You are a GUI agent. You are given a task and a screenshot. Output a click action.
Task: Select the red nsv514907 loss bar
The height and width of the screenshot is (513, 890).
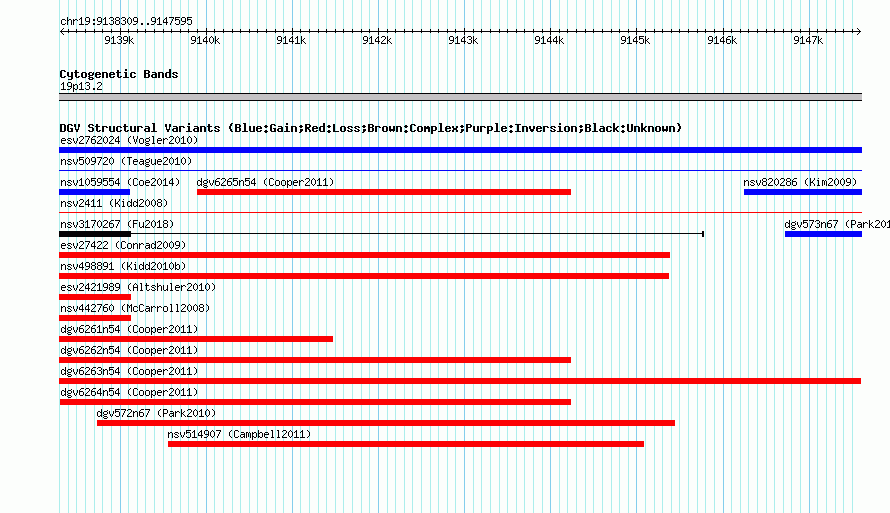pos(406,444)
